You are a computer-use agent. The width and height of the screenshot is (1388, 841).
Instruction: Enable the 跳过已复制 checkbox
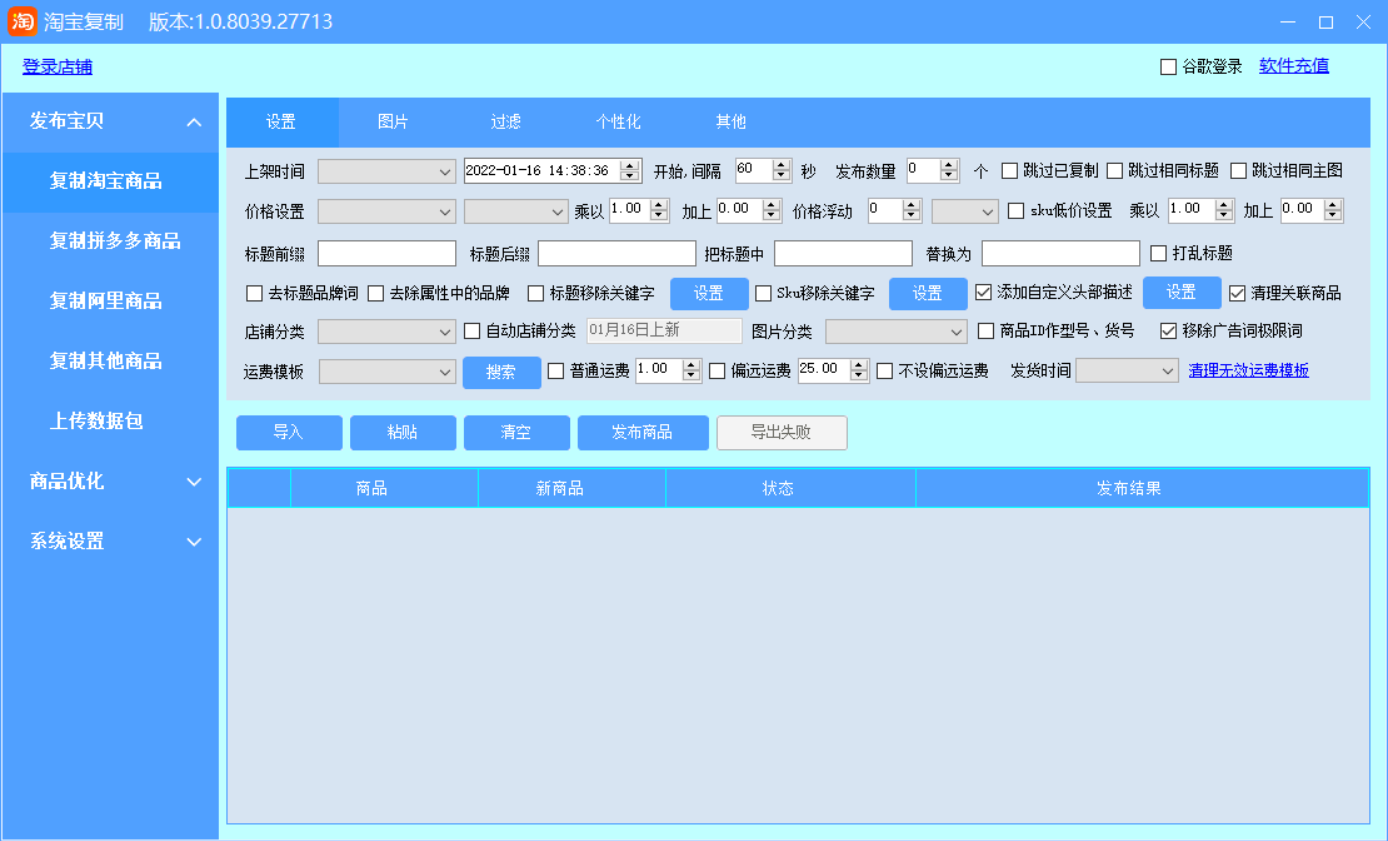click(x=1010, y=171)
